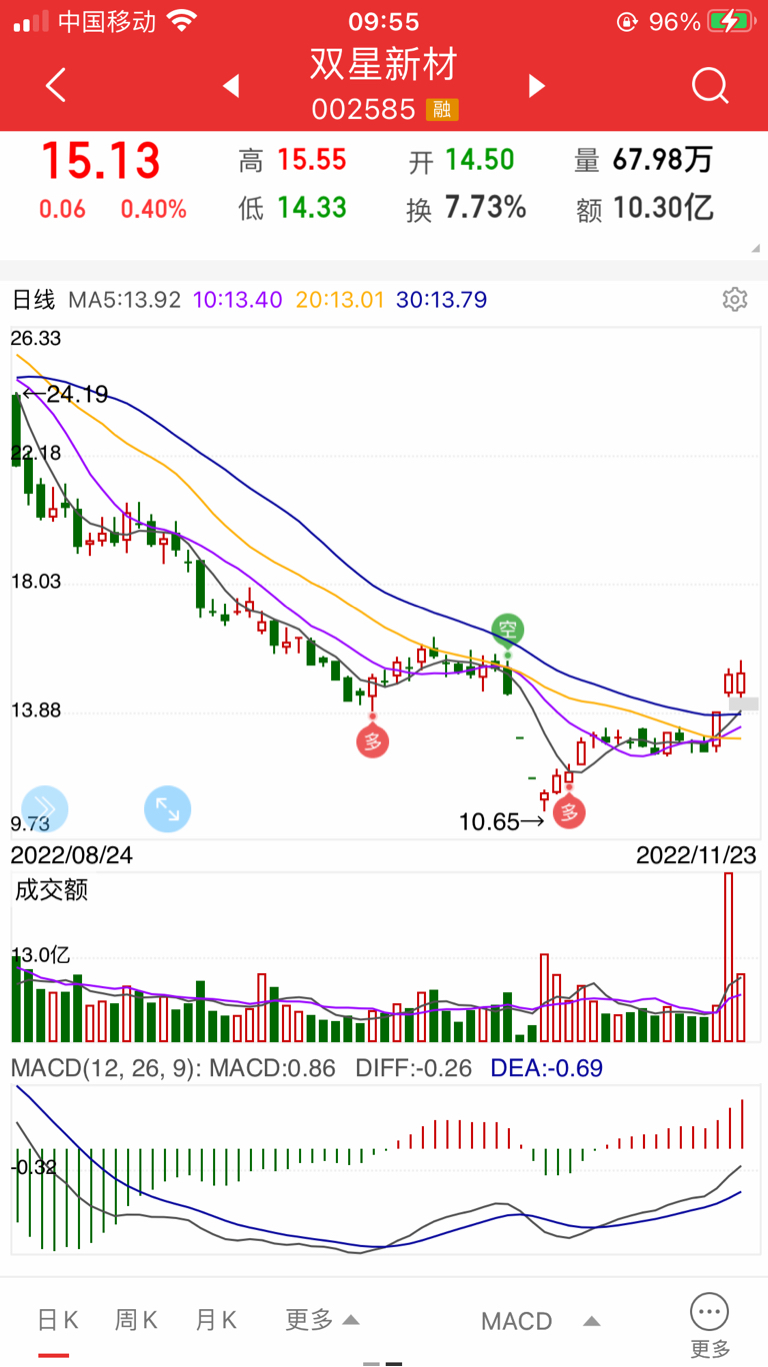Tap the amount 10.30亿
Viewport: 768px width, 1367px height.
[x=663, y=208]
